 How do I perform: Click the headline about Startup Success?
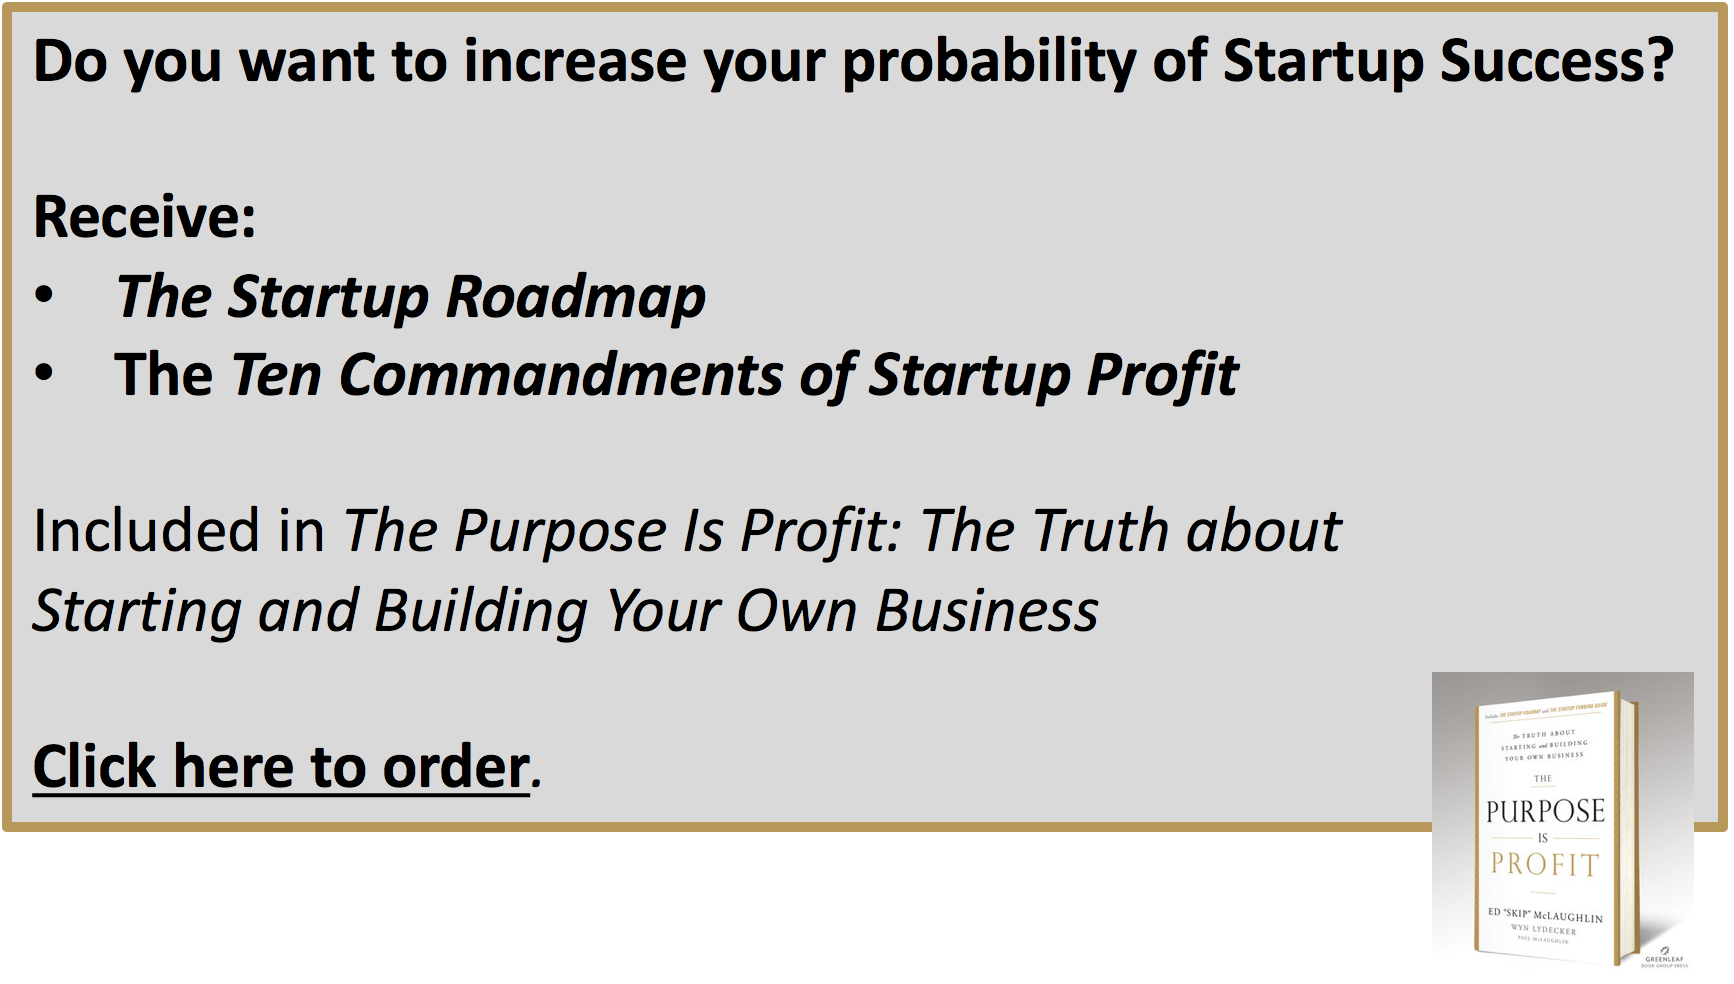tap(853, 62)
